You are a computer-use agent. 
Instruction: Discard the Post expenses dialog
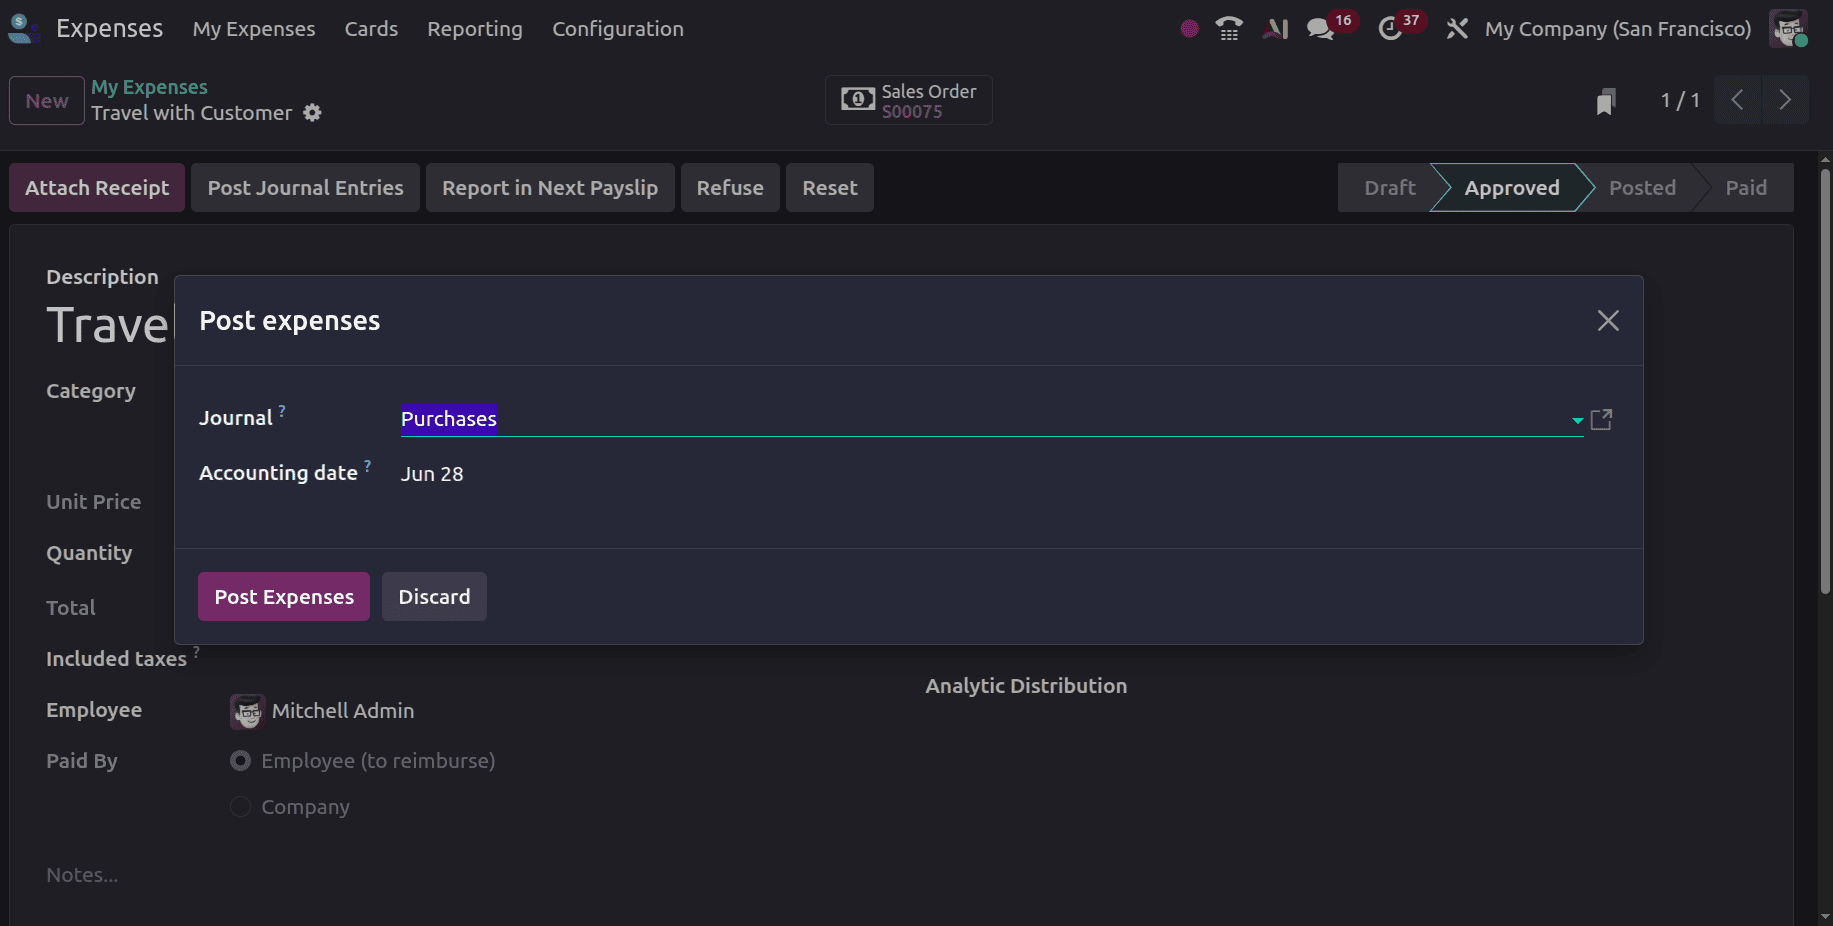tap(434, 597)
